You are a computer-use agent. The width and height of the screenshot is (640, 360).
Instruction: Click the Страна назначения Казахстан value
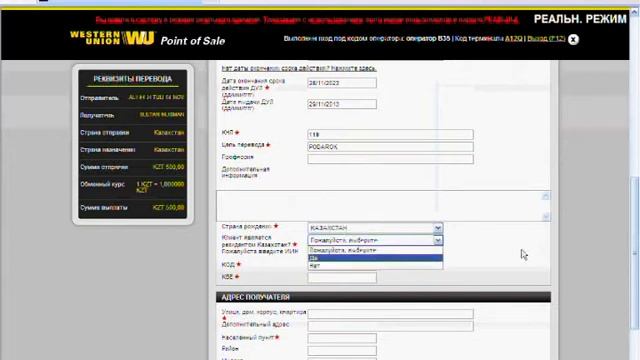169,150
